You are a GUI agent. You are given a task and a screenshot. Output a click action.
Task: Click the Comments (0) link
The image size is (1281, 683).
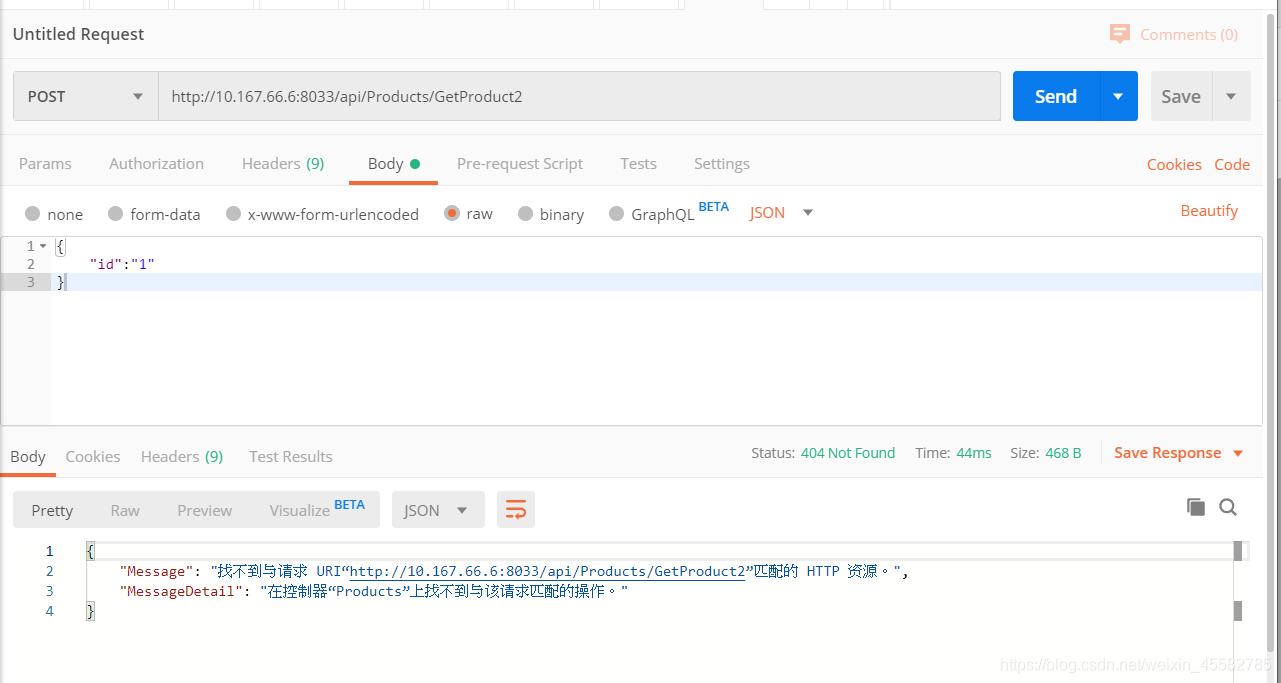(x=1189, y=34)
